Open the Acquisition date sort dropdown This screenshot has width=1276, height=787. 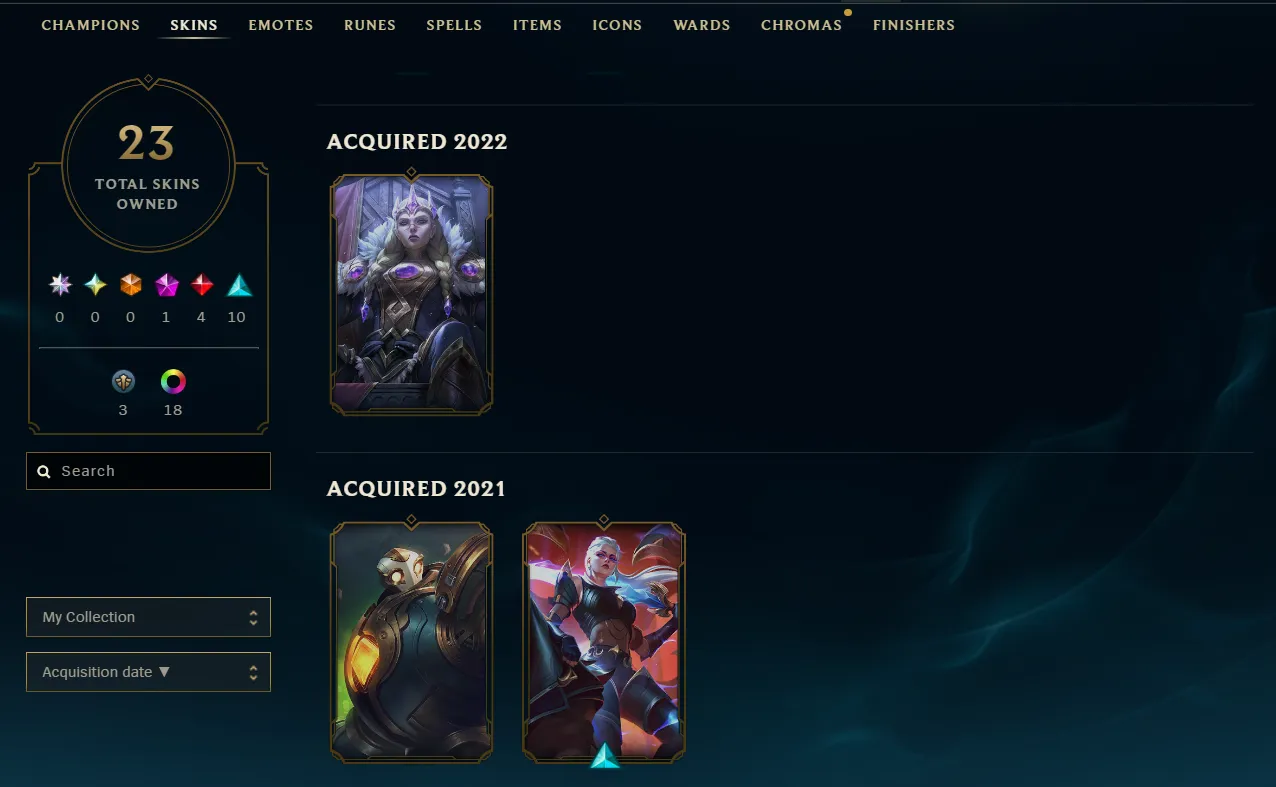148,672
